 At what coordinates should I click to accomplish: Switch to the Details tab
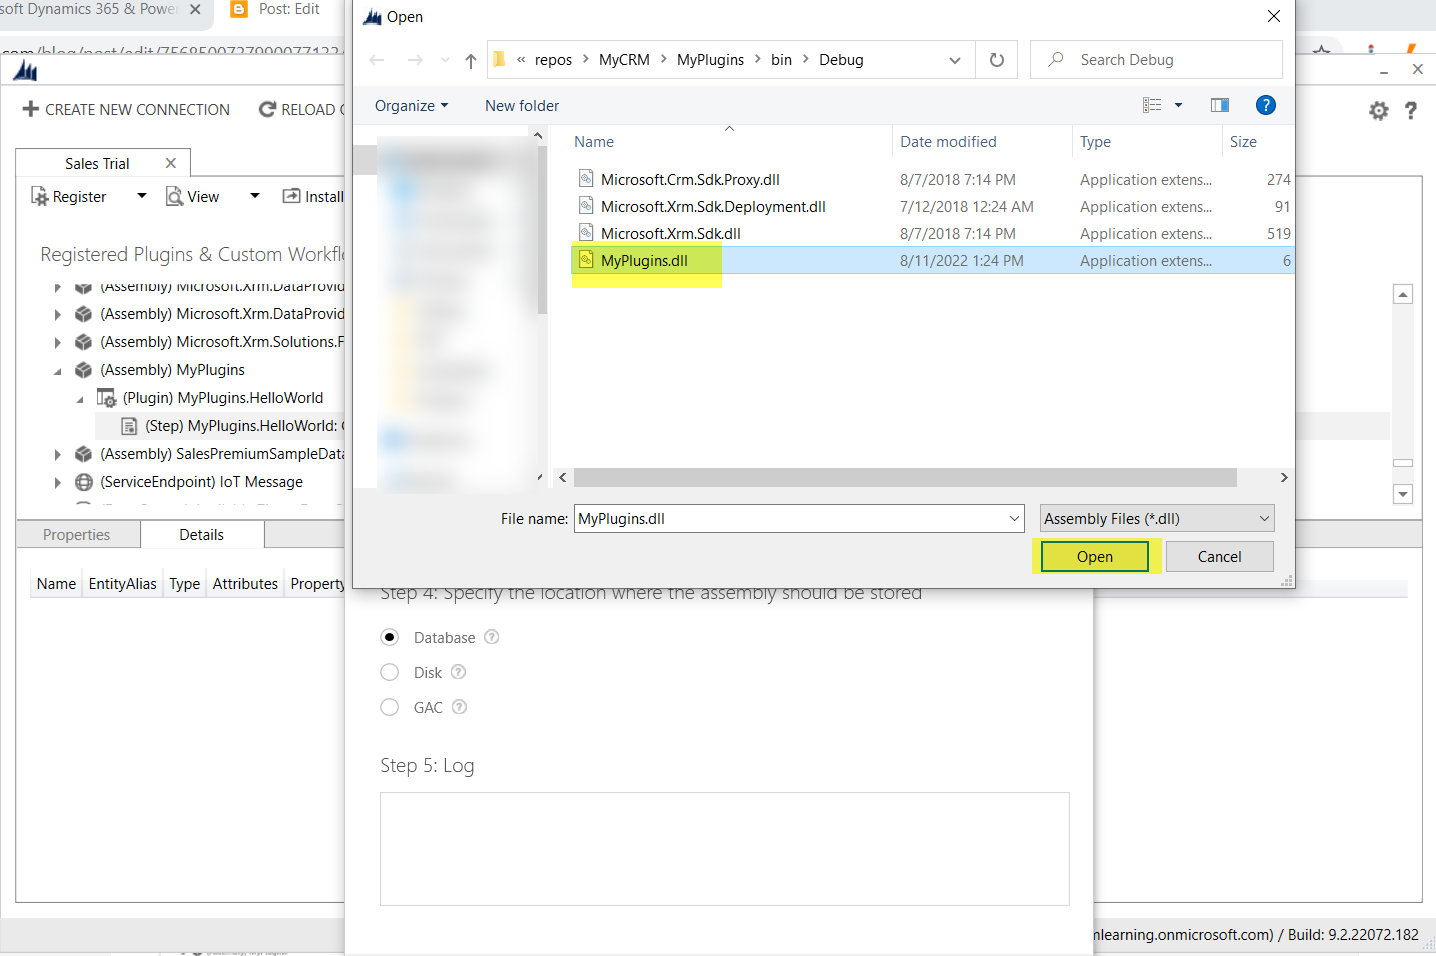coord(202,535)
